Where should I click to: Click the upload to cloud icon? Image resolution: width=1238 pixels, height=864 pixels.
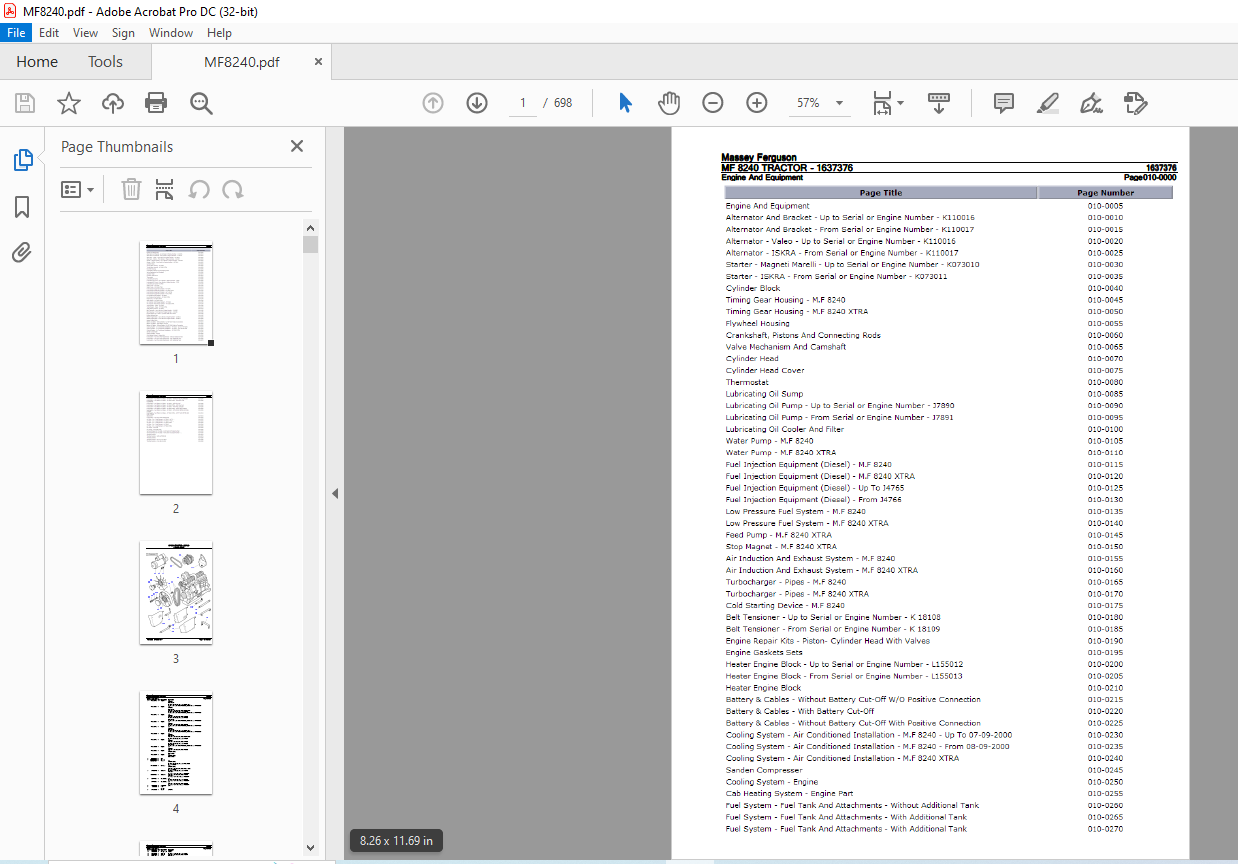pos(113,103)
